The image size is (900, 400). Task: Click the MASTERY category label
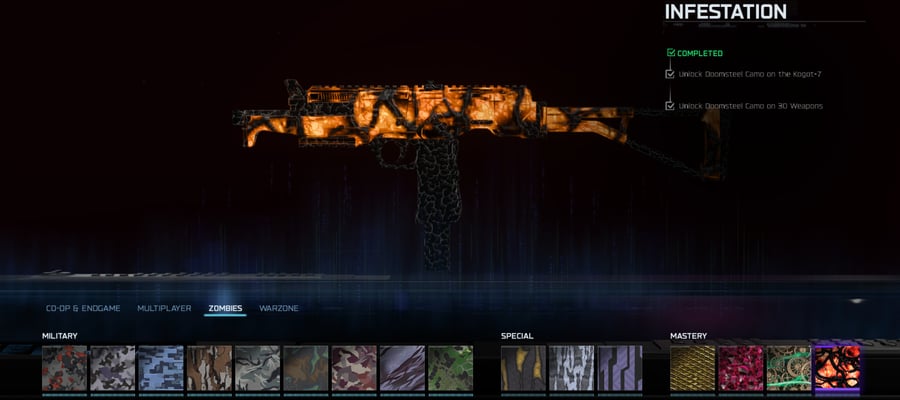click(689, 336)
